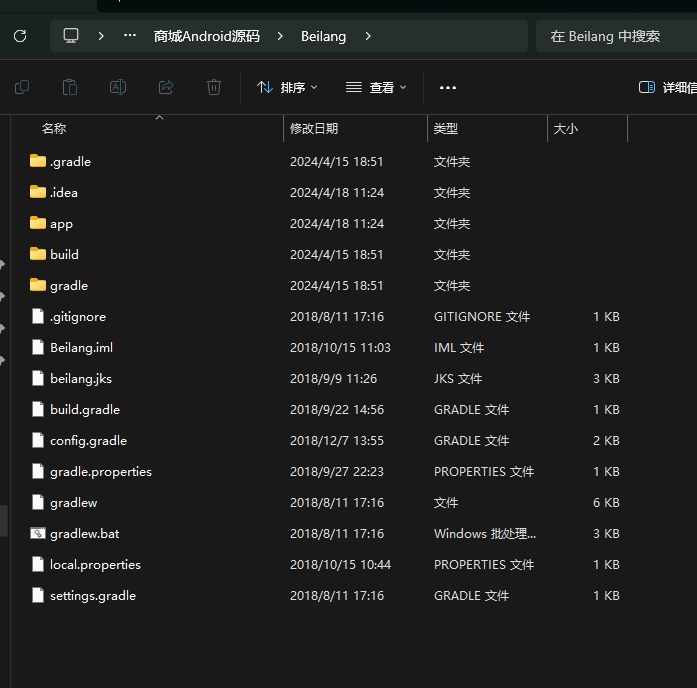The height and width of the screenshot is (688, 697).
Task: Select the gradle folder icon
Action: coord(38,285)
